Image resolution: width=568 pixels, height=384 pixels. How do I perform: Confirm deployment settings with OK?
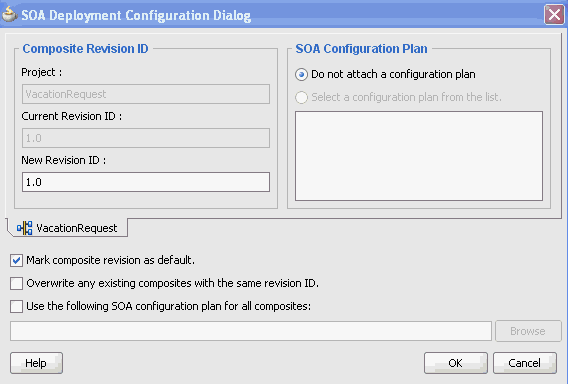pyautogui.click(x=456, y=363)
